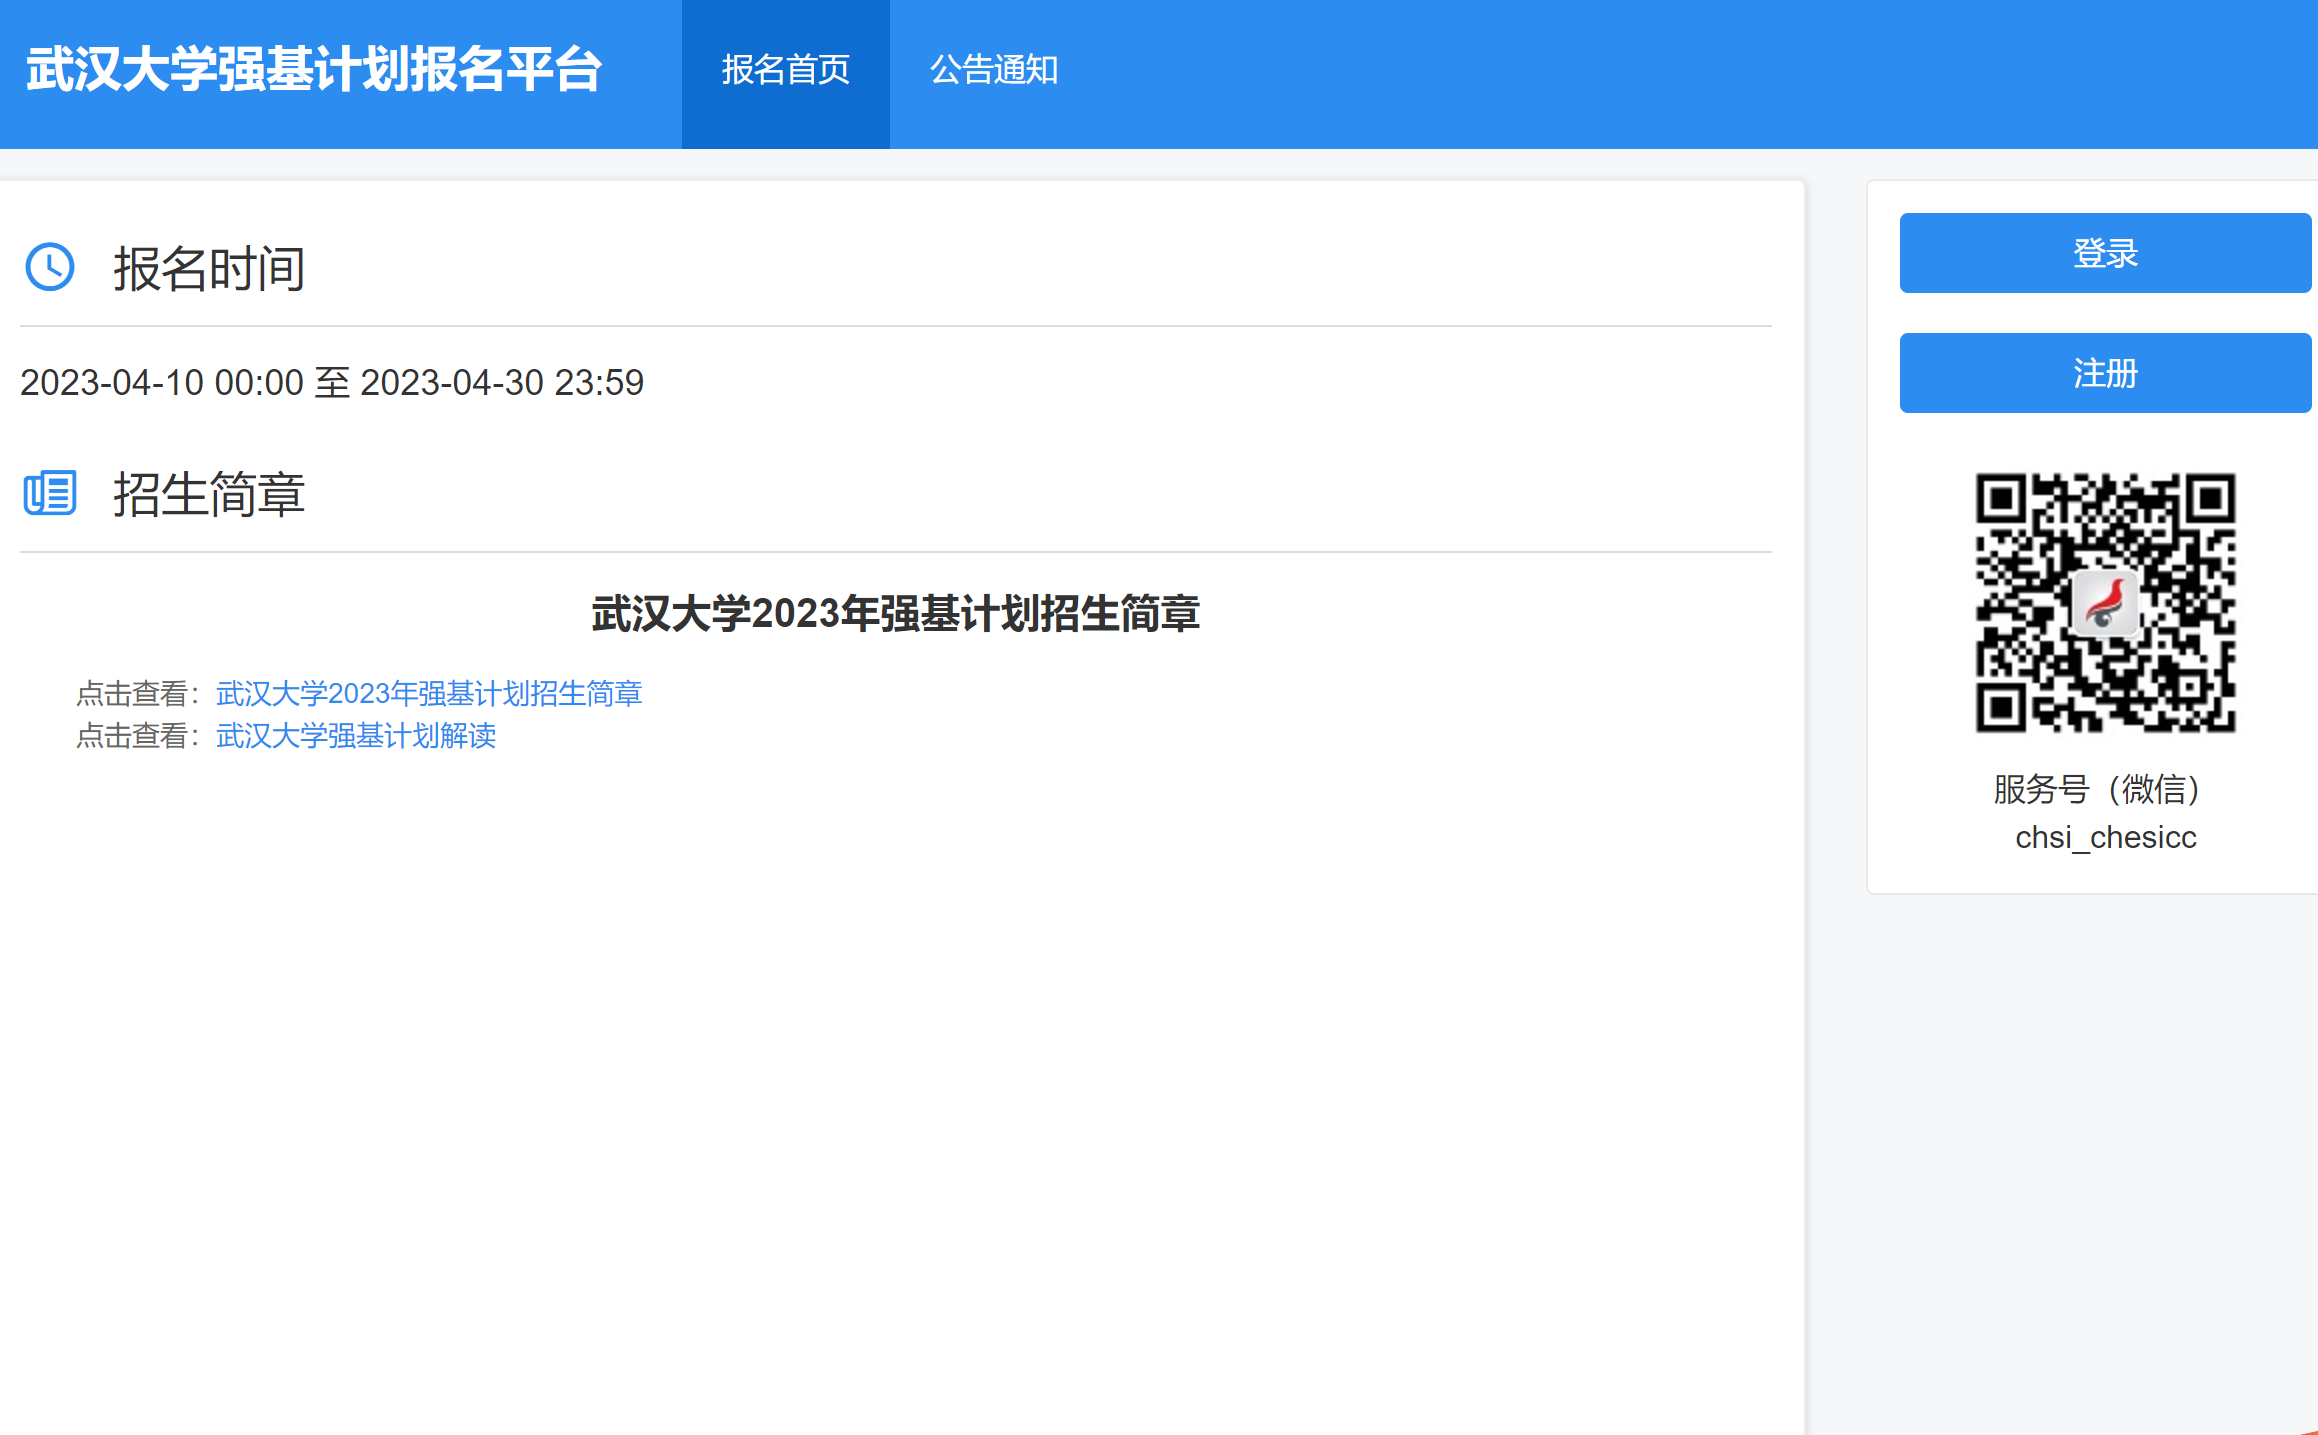The width and height of the screenshot is (2318, 1435).
Task: Click the 武汉大学强基计划报名平台 site title
Action: point(314,70)
